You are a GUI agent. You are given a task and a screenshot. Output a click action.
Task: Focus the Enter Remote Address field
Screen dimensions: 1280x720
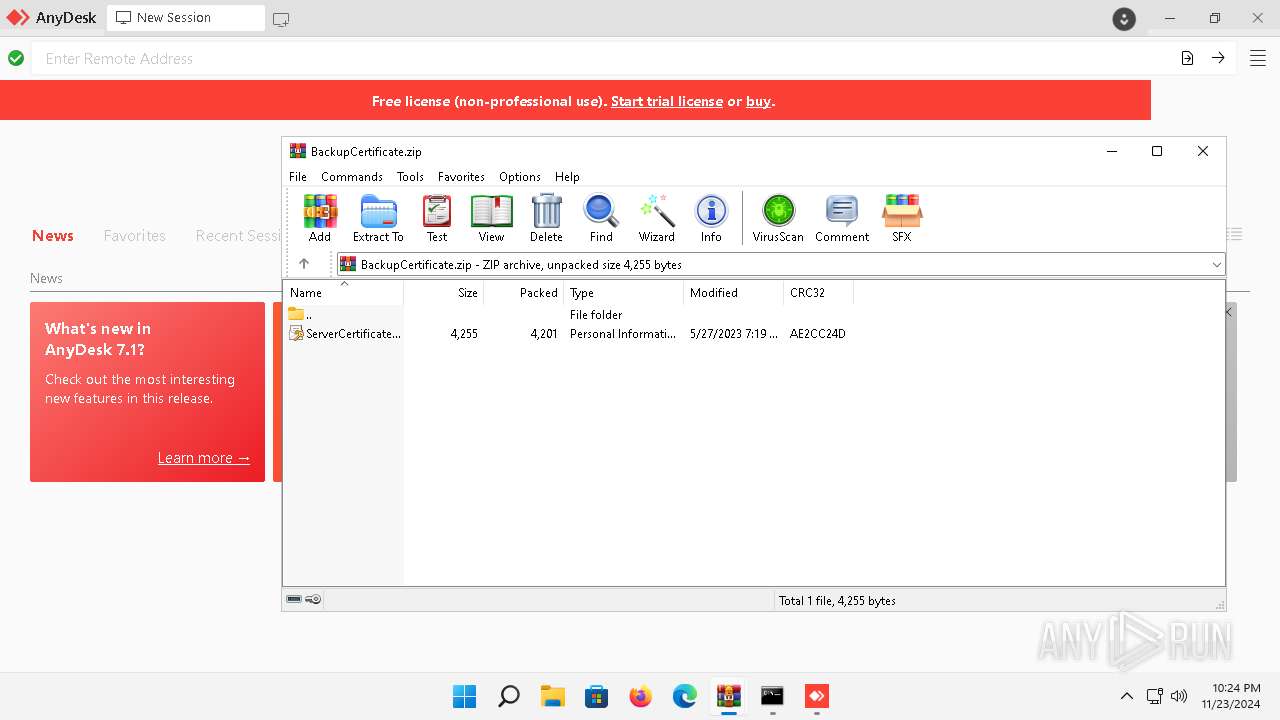click(x=604, y=59)
